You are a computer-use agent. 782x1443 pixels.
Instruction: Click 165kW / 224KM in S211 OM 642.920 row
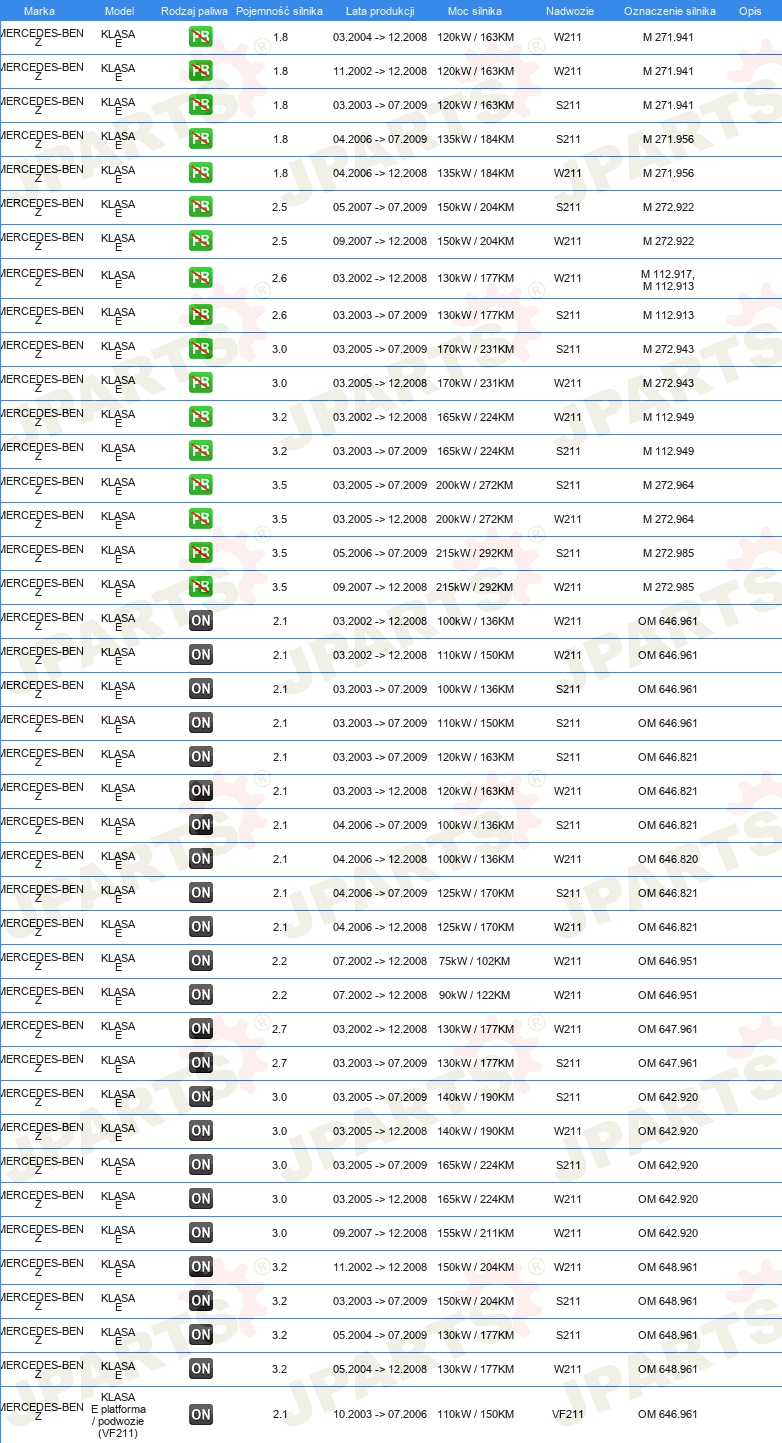point(475,1166)
